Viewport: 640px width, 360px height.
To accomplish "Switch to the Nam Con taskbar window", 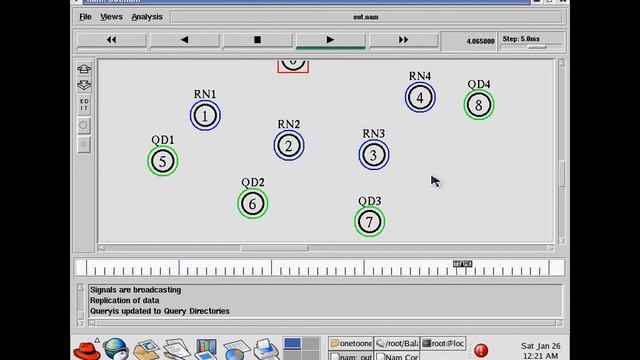I will point(397,356).
